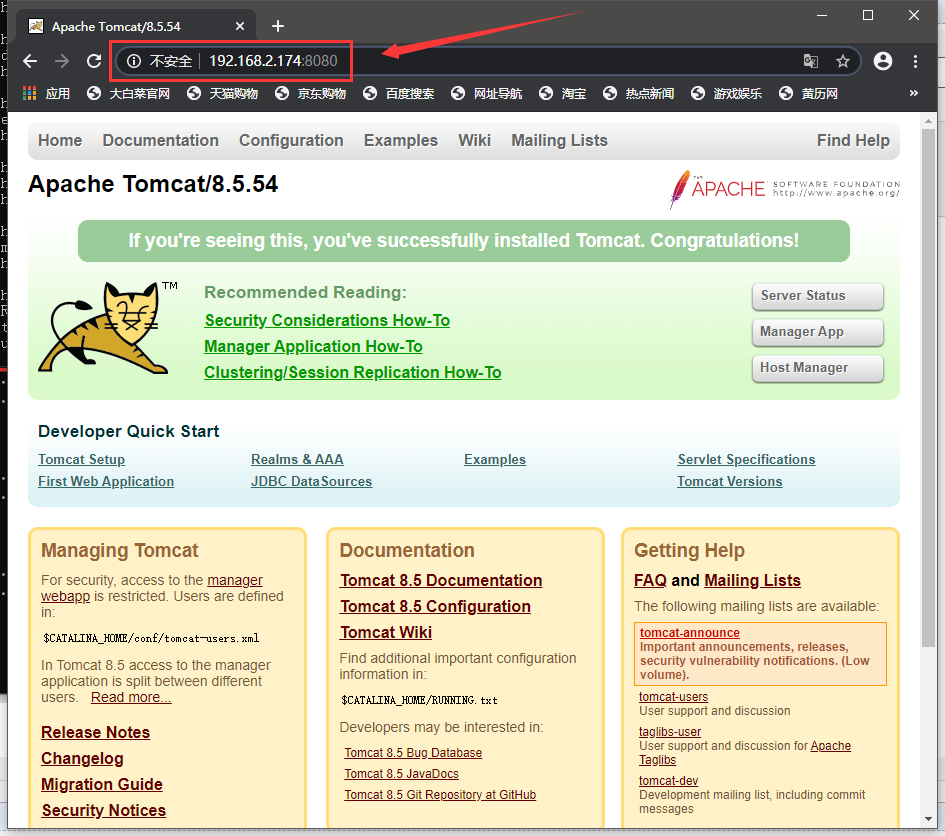Open Tomcat 8.5 Documentation link
Viewport: 945px width, 836px height.
pos(441,580)
